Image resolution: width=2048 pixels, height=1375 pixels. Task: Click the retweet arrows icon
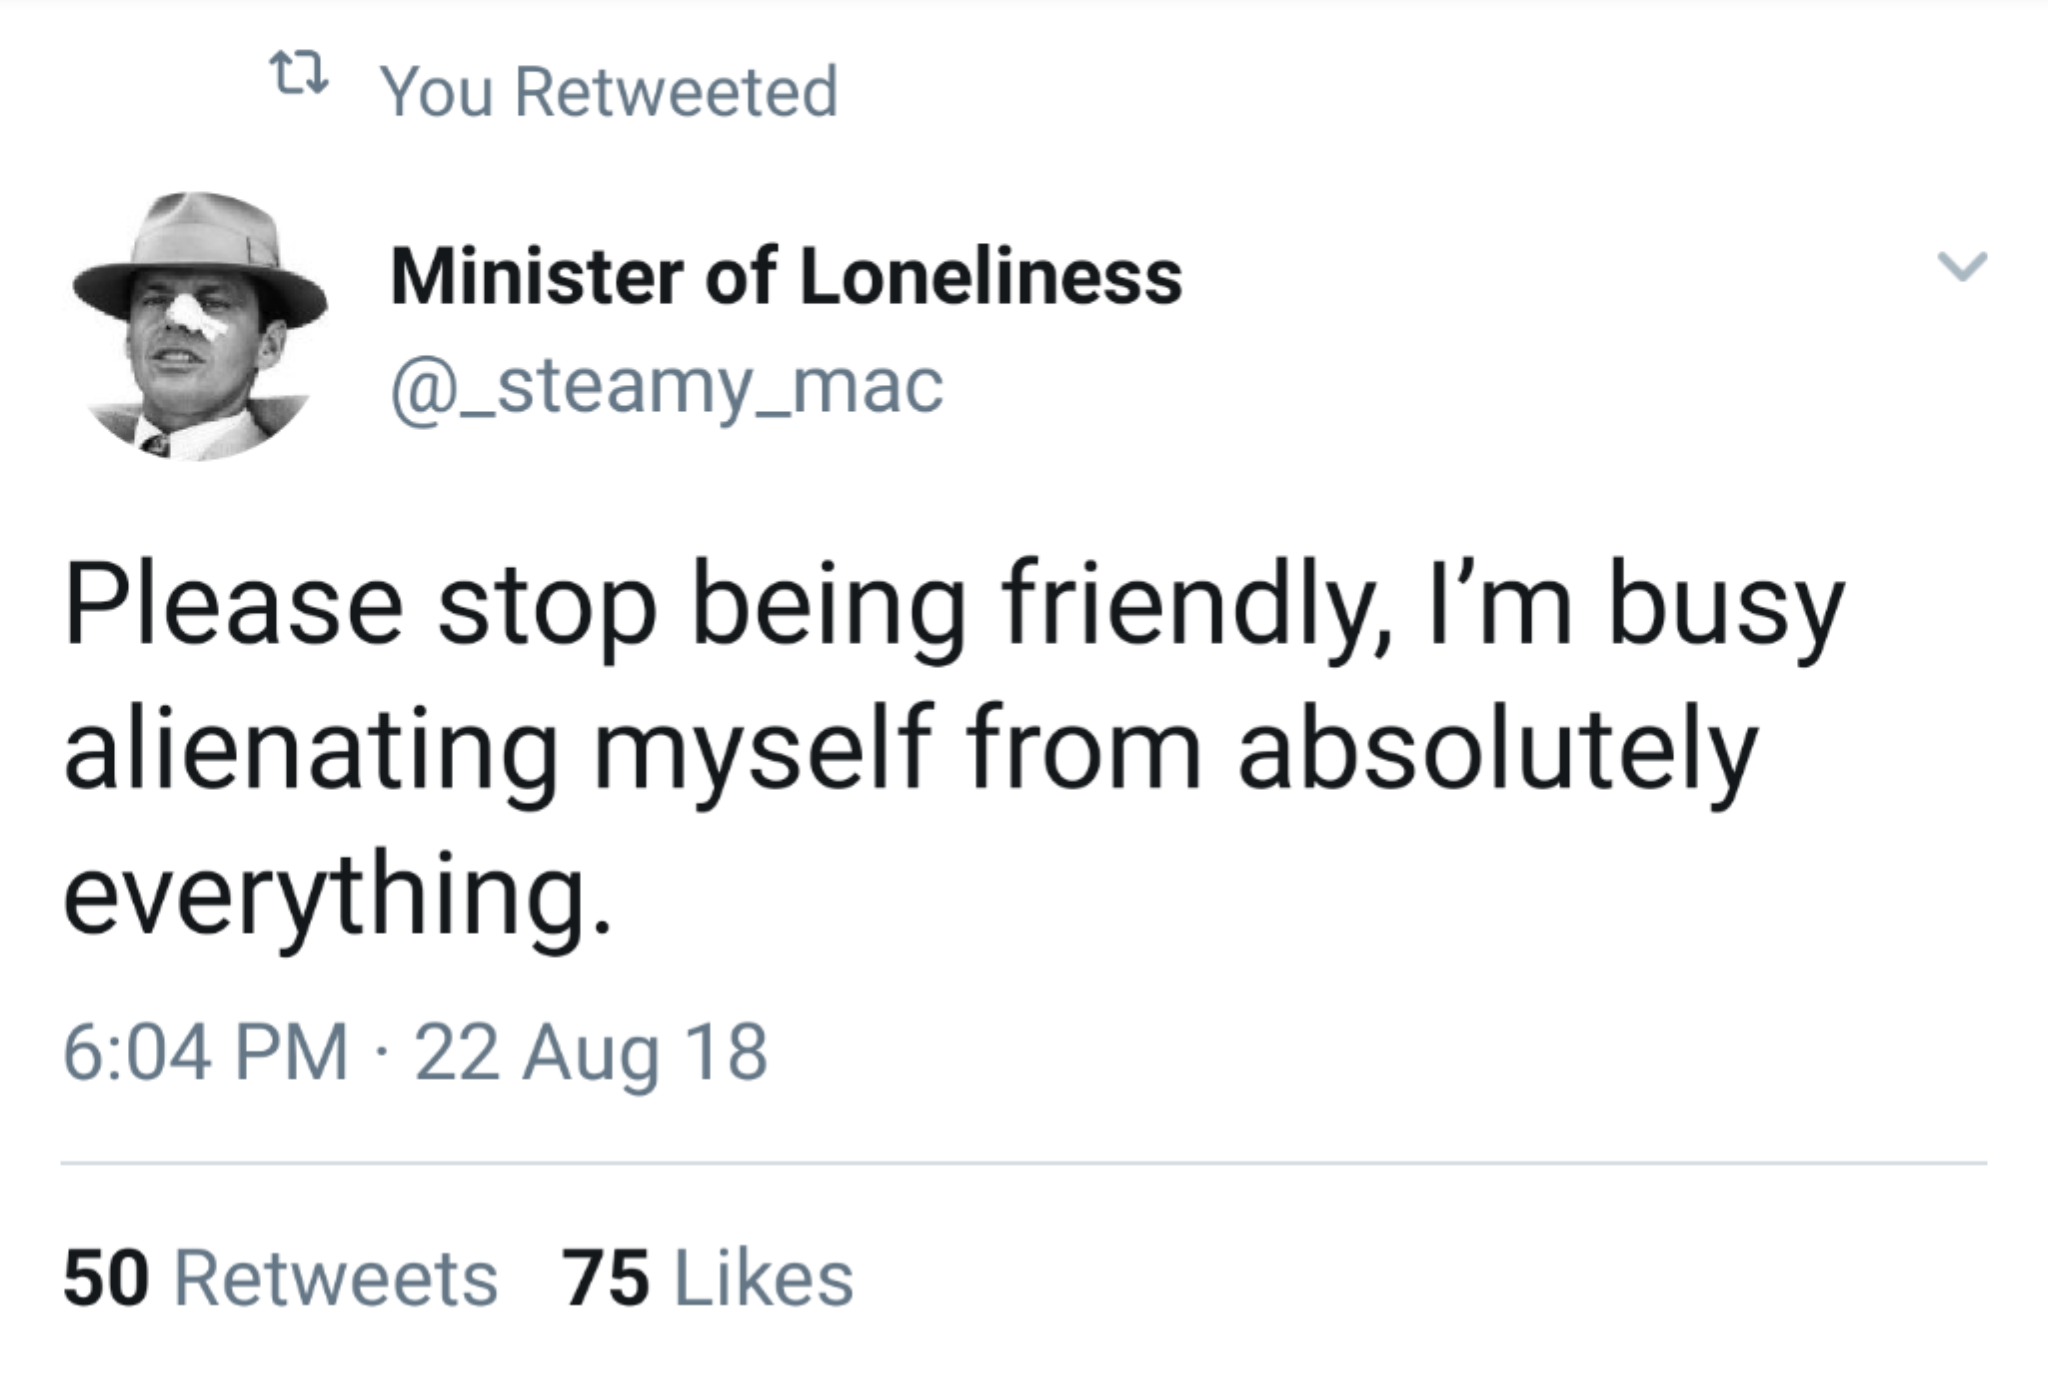pos(299,77)
